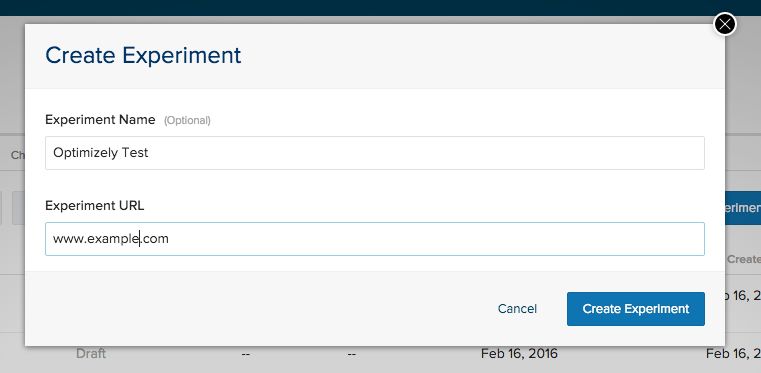Click the second -- cell in Draft row

click(x=351, y=354)
